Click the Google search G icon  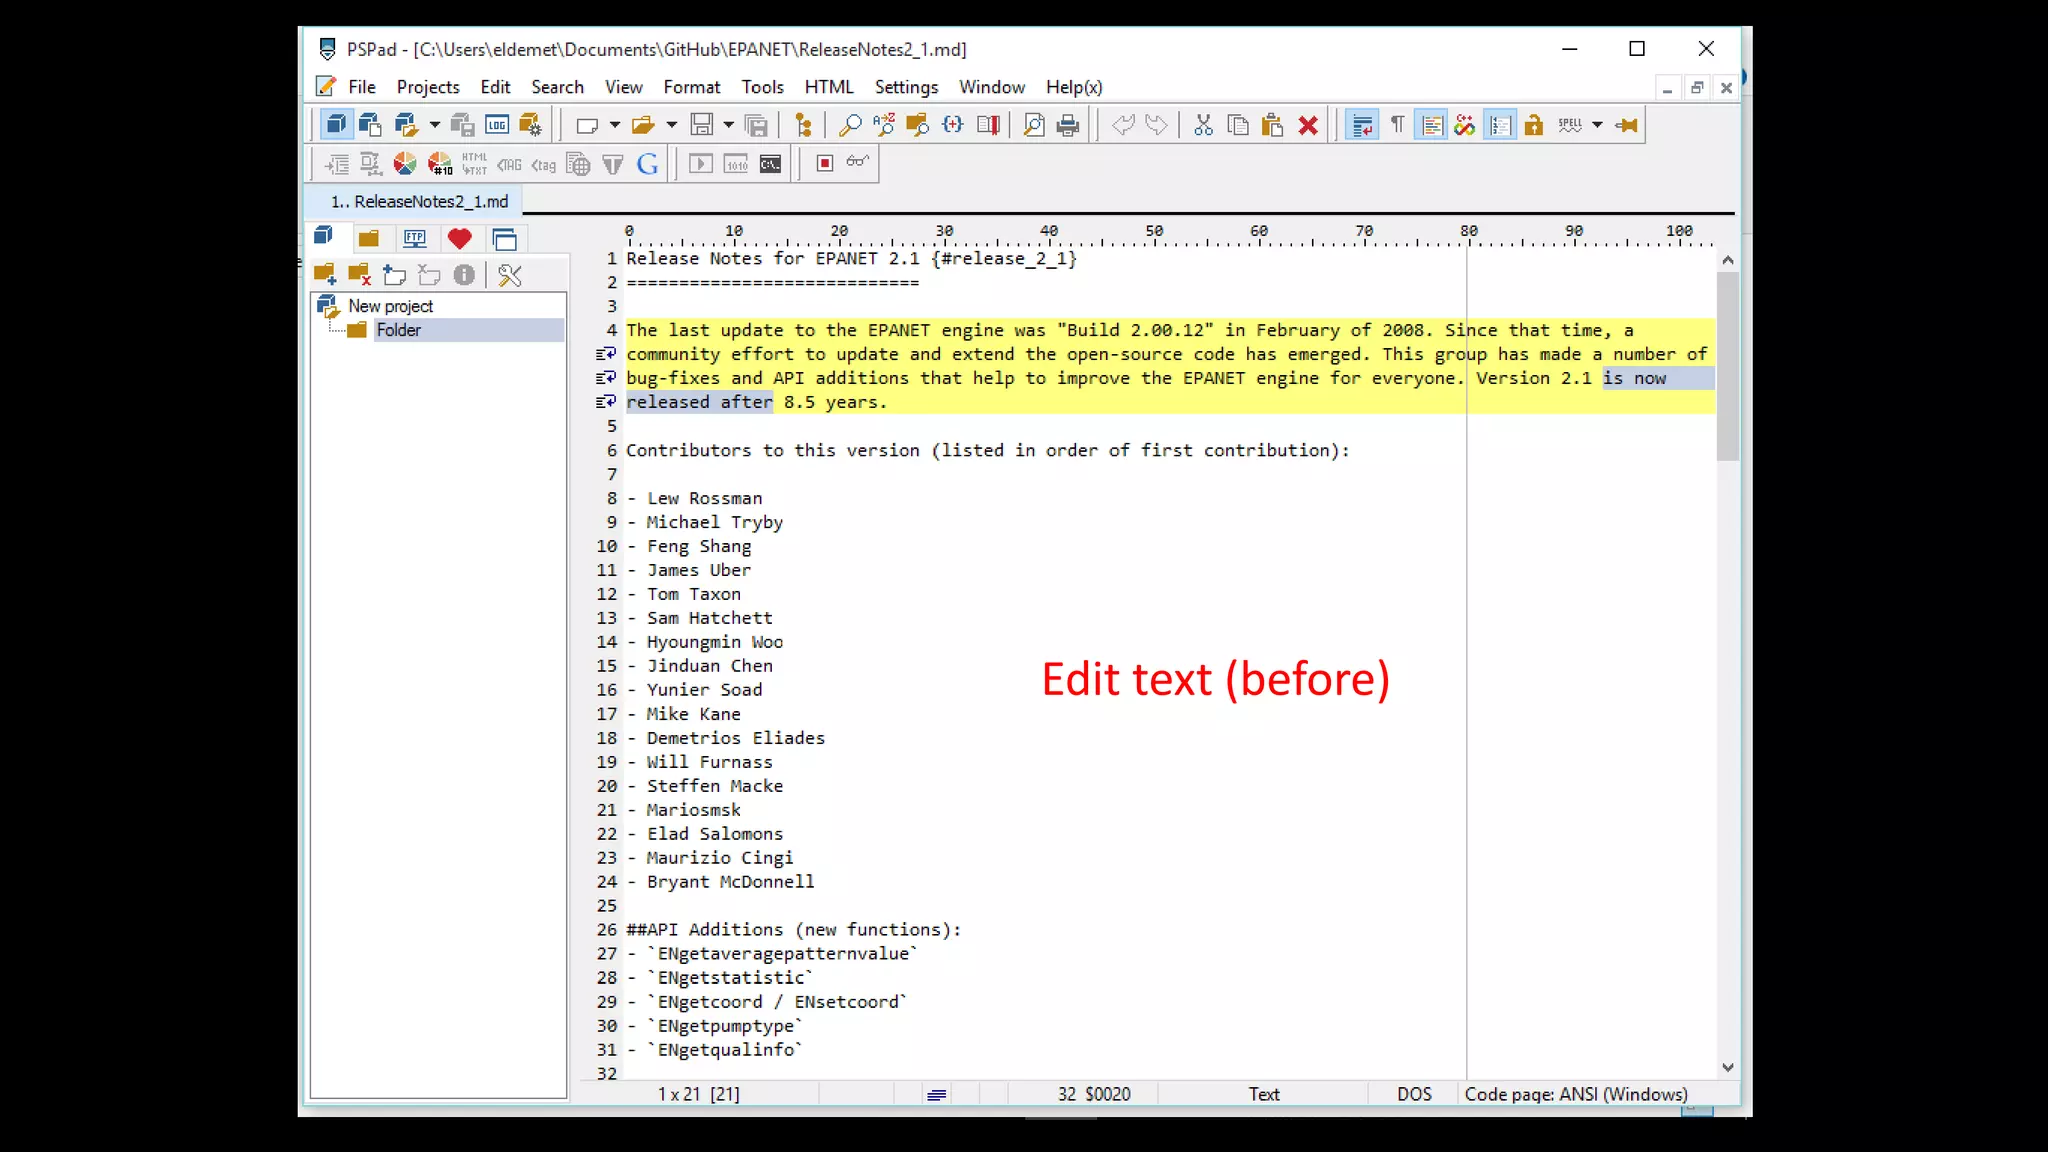[x=648, y=163]
